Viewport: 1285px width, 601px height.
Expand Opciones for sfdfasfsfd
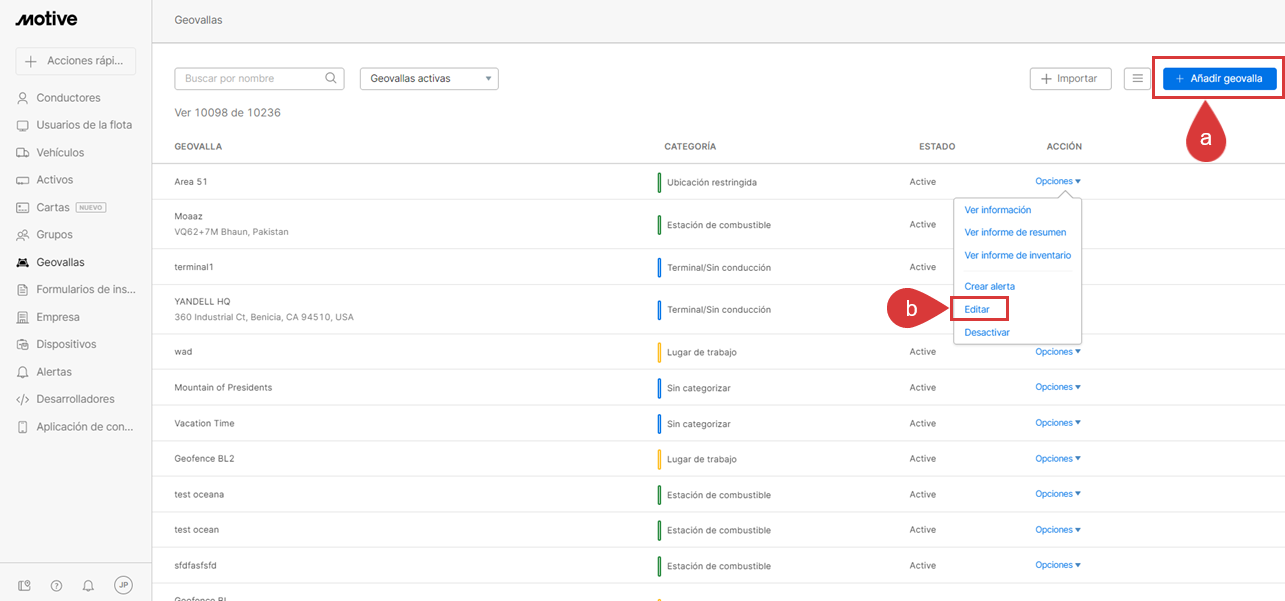pos(1058,565)
